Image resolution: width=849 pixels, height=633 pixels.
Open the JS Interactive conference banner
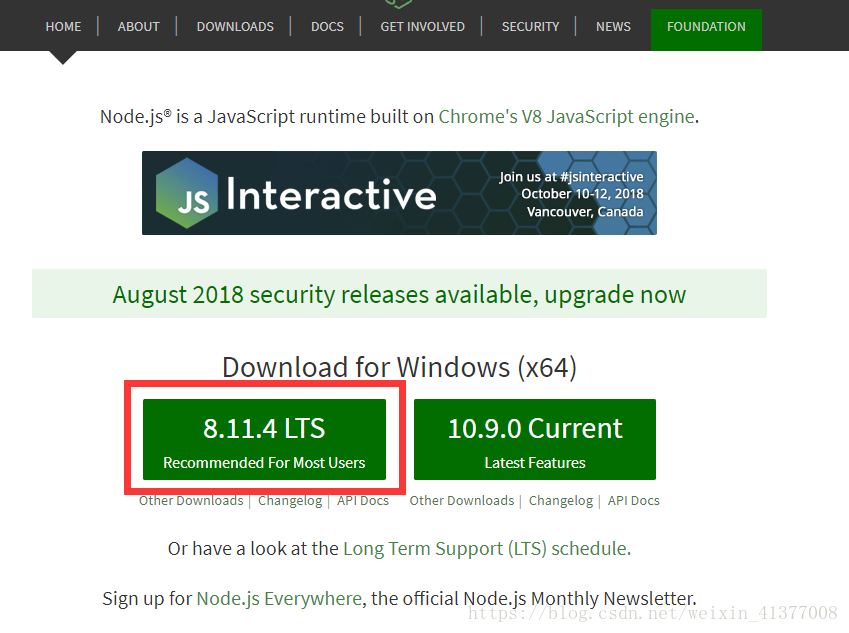399,193
